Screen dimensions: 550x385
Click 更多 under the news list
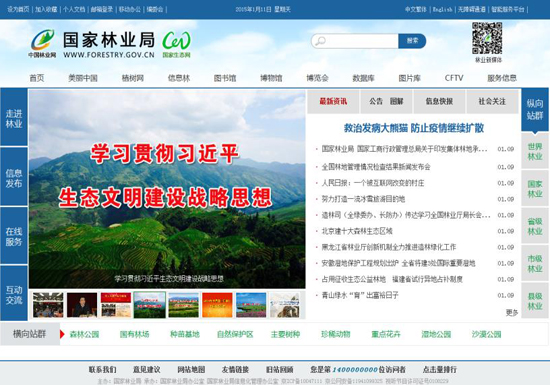pos(512,312)
